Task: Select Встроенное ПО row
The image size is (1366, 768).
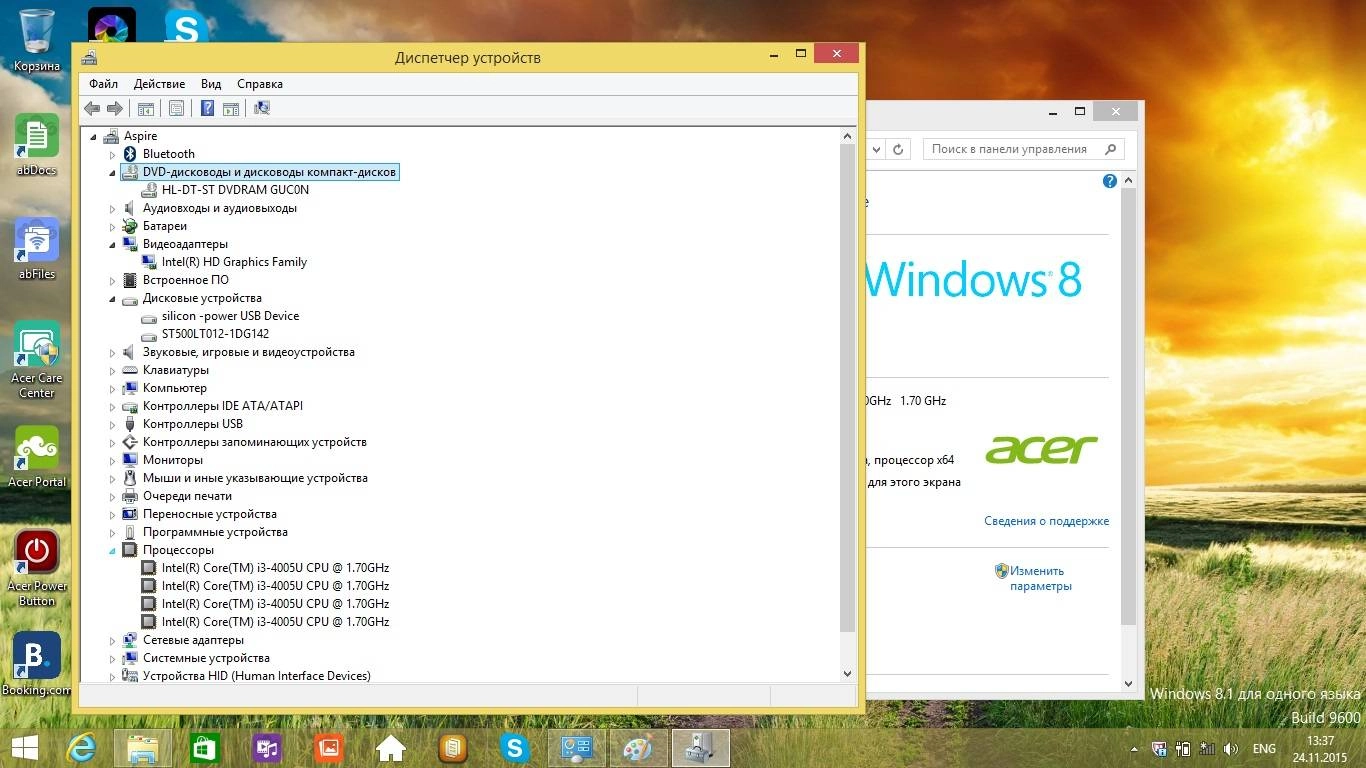Action: (186, 280)
